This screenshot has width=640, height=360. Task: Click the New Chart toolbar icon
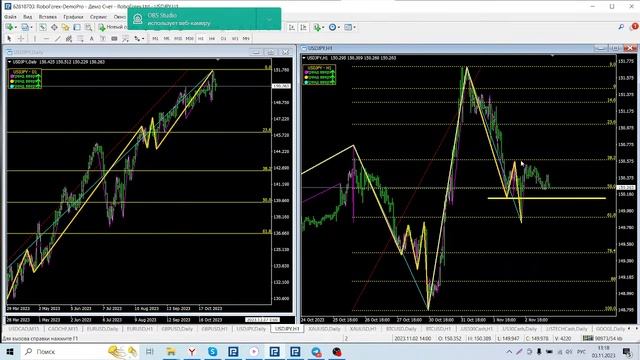click(x=9, y=27)
